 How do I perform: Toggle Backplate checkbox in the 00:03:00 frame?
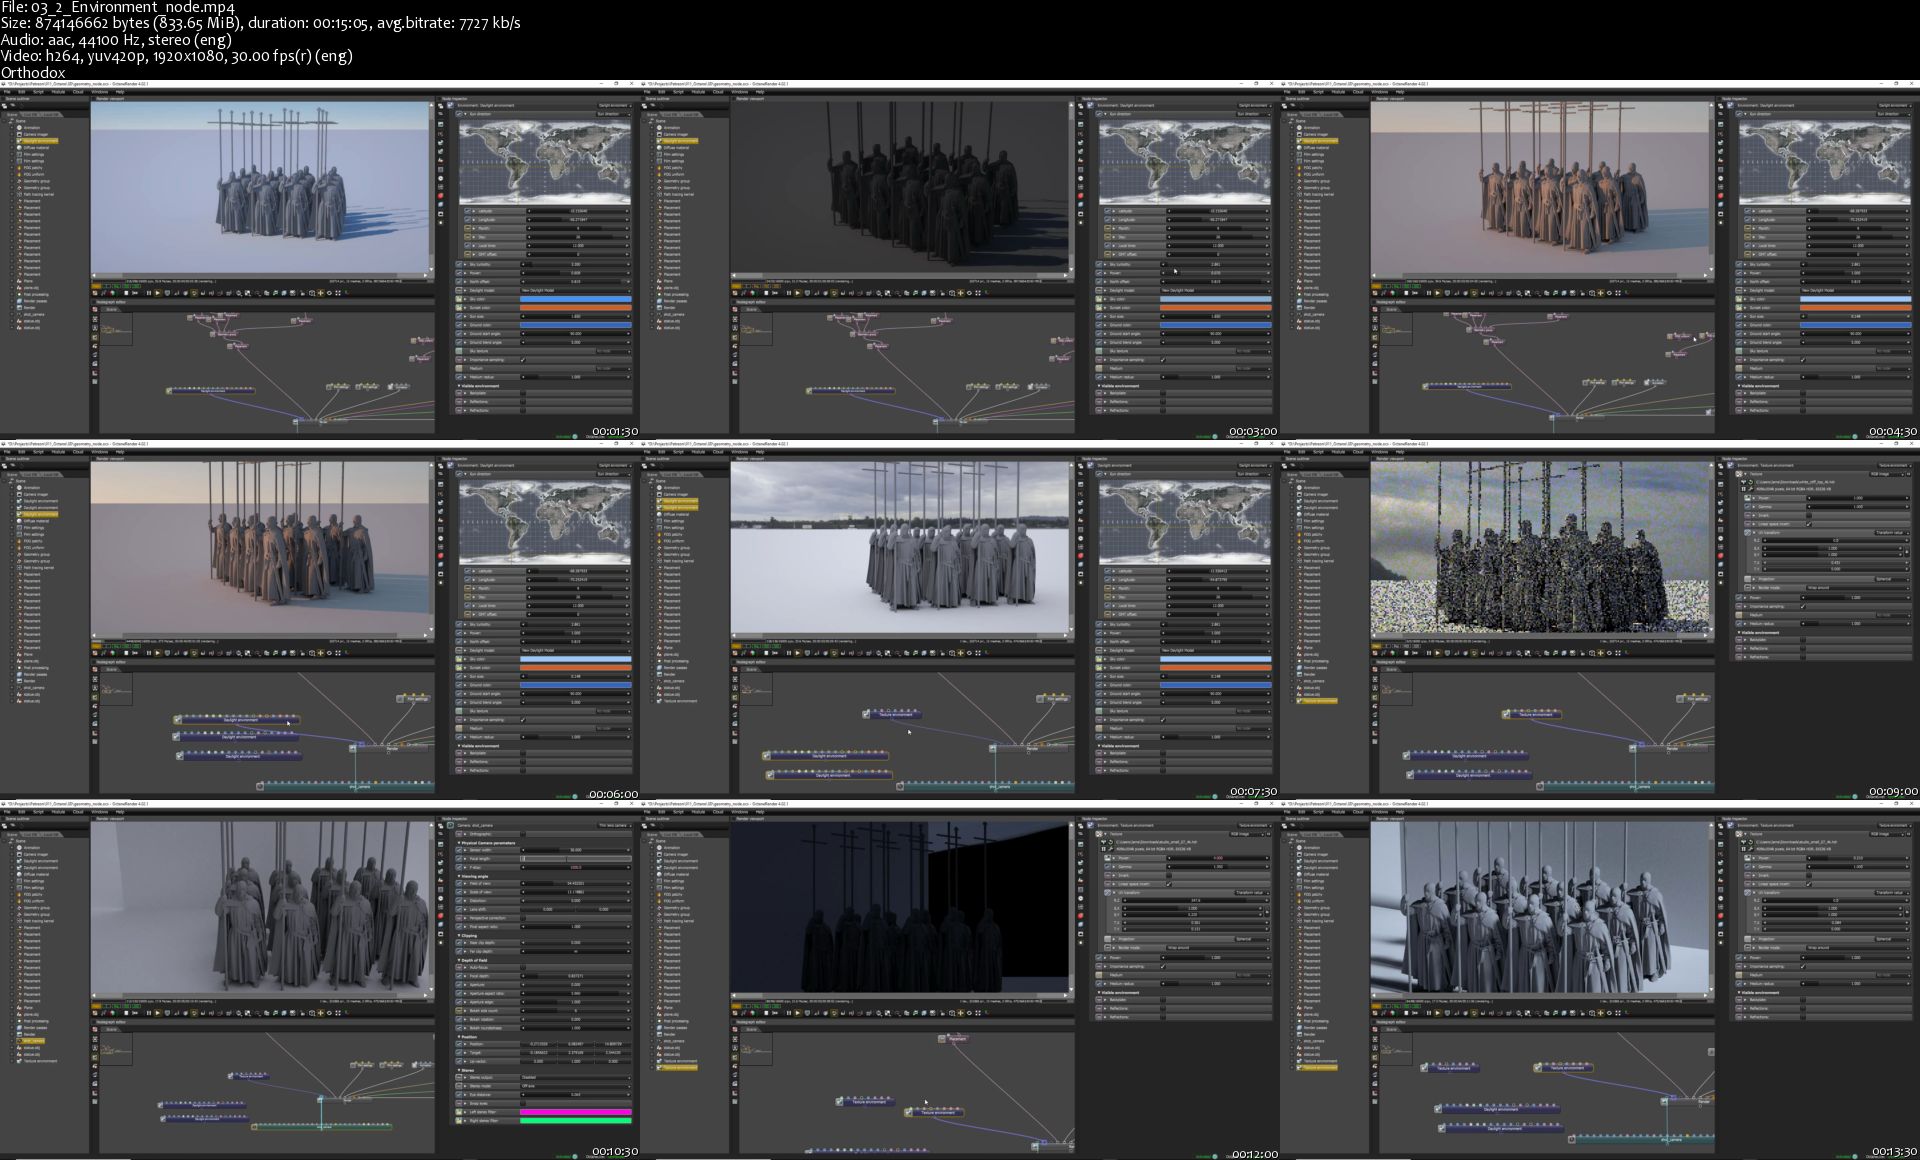pyautogui.click(x=1163, y=393)
